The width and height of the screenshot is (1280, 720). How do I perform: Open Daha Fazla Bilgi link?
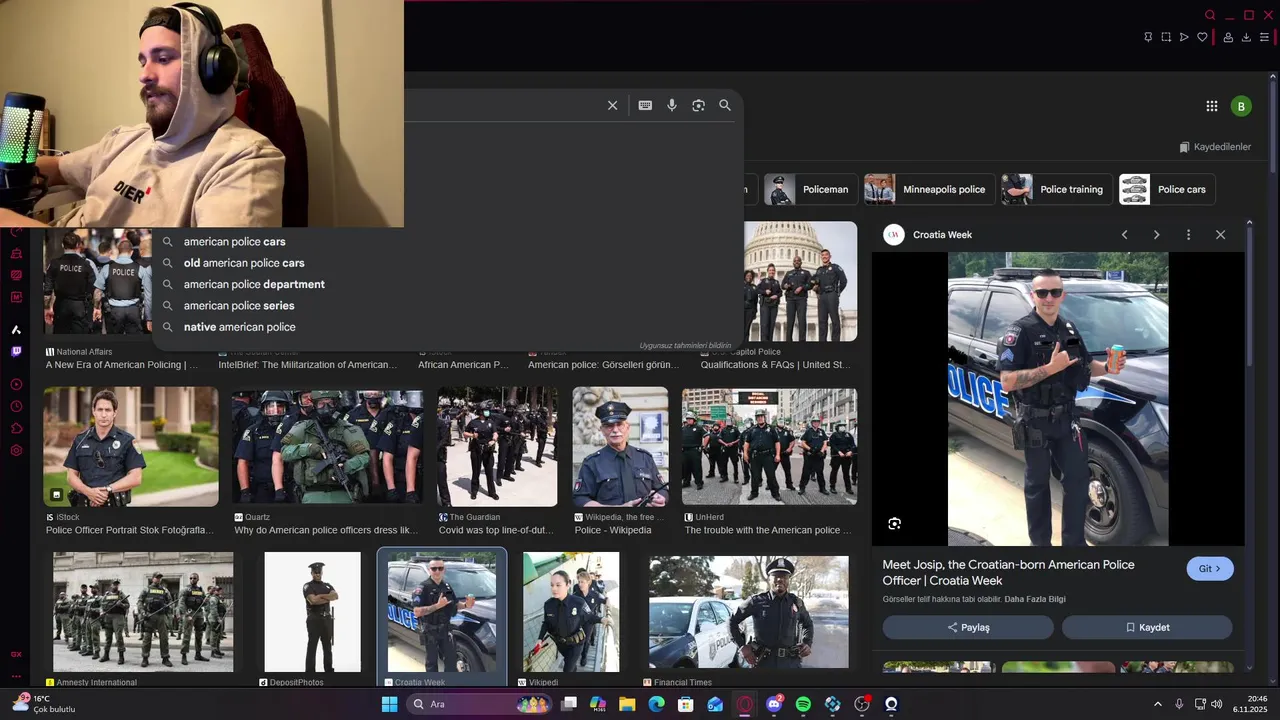pyautogui.click(x=1035, y=599)
